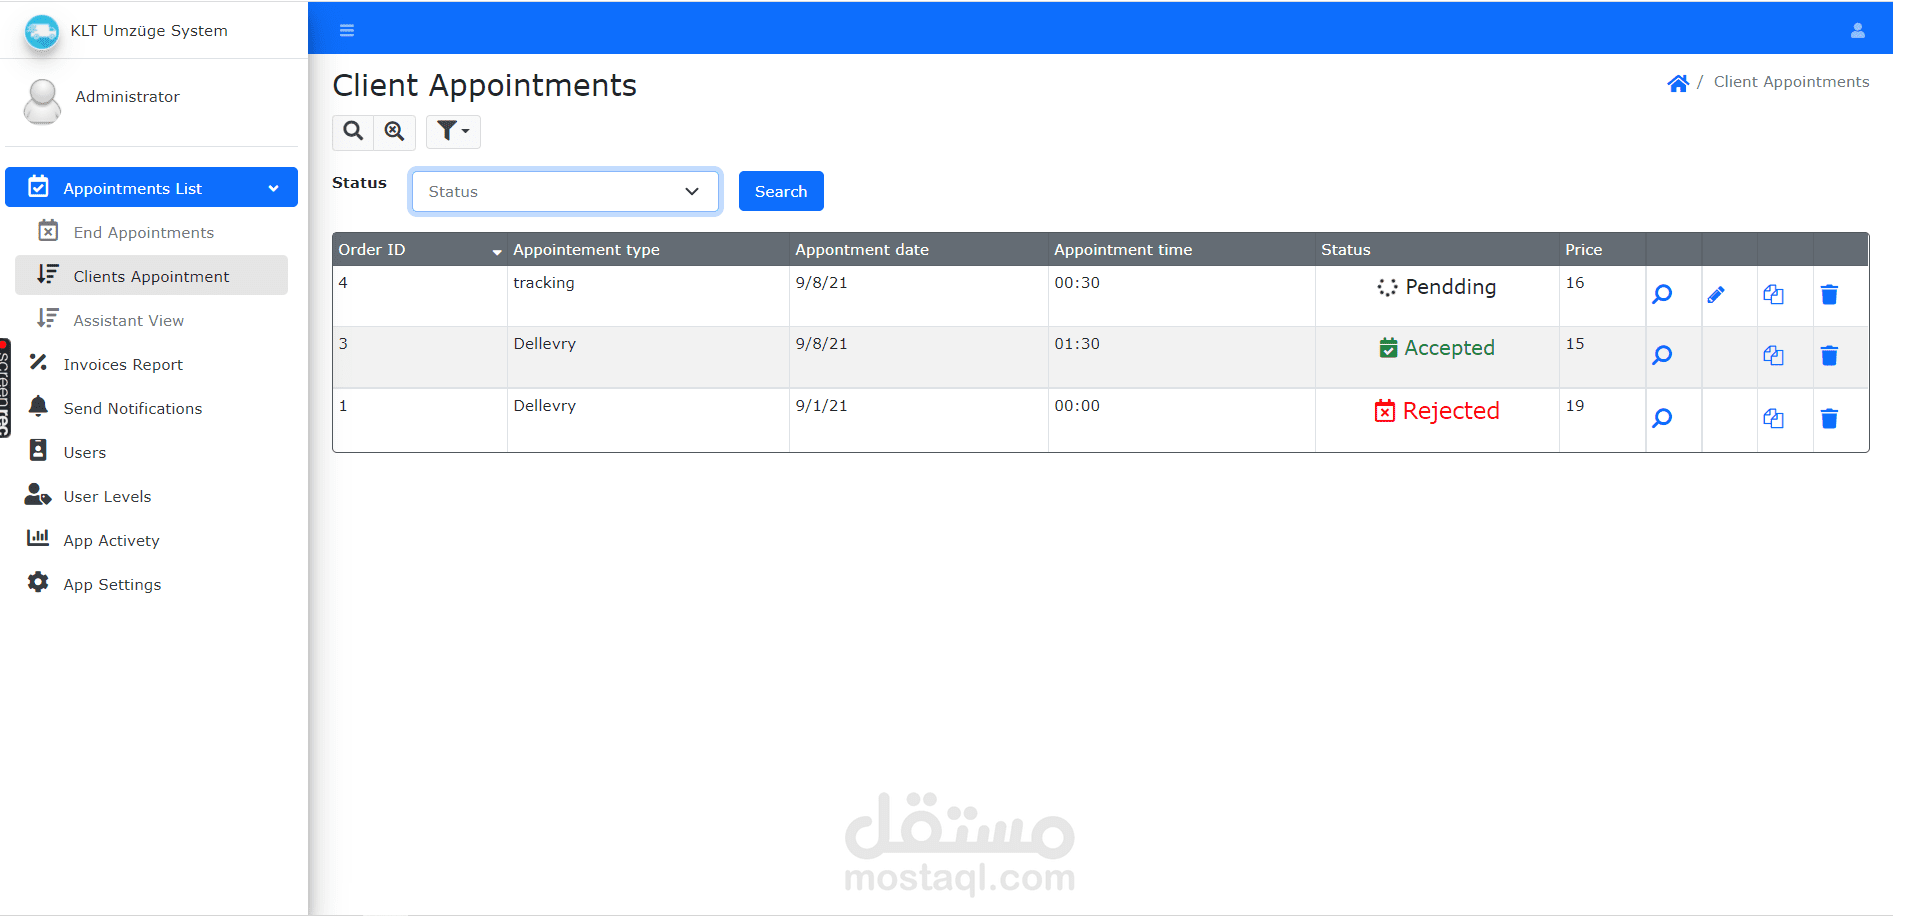Open App Settings in the sidebar

(x=151, y=584)
